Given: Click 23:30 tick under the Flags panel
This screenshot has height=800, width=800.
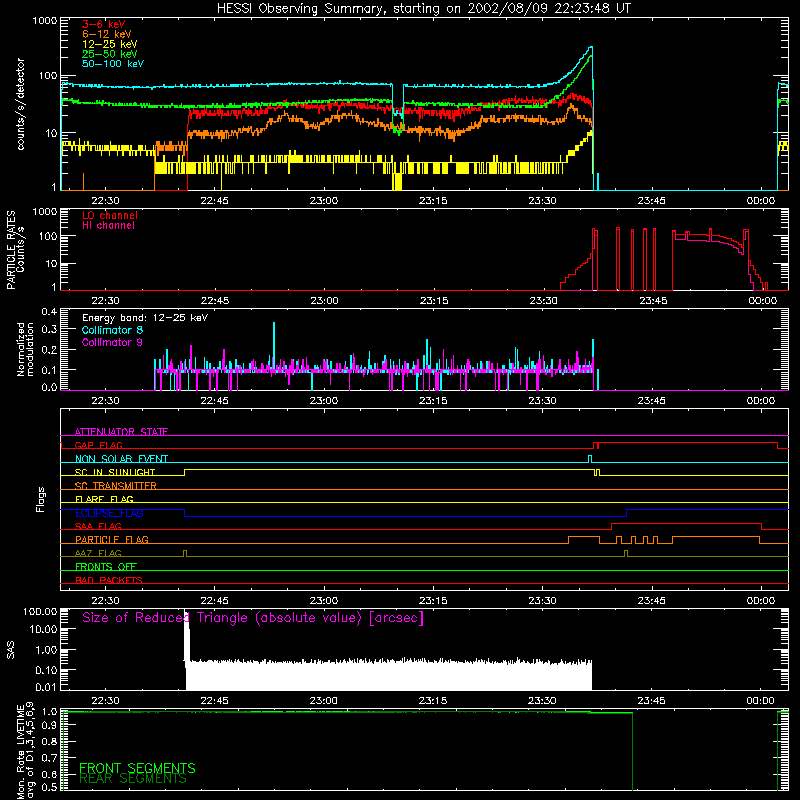Looking at the screenshot, I should (542, 601).
